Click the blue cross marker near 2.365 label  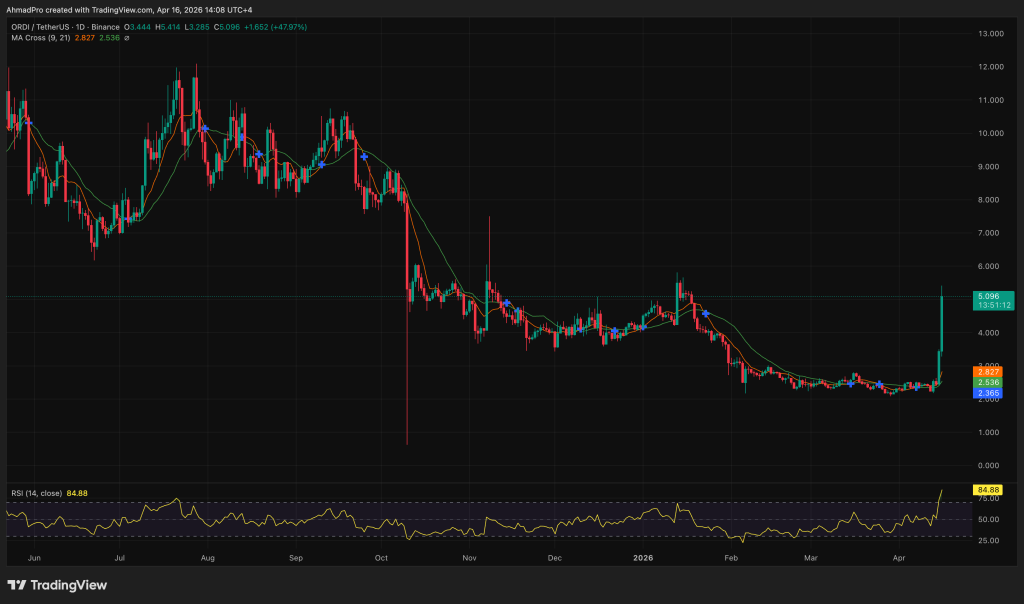pos(915,386)
